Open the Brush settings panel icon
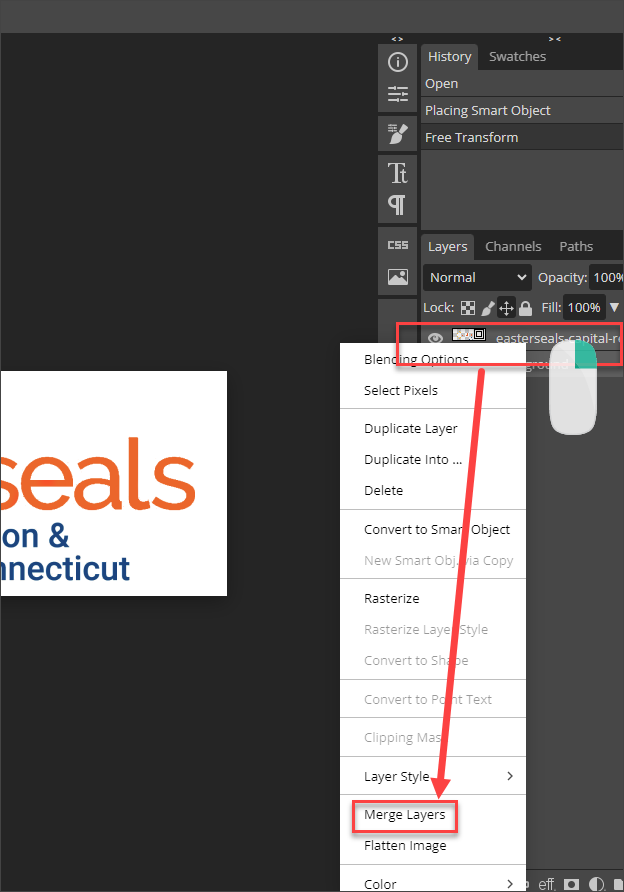 coord(398,134)
